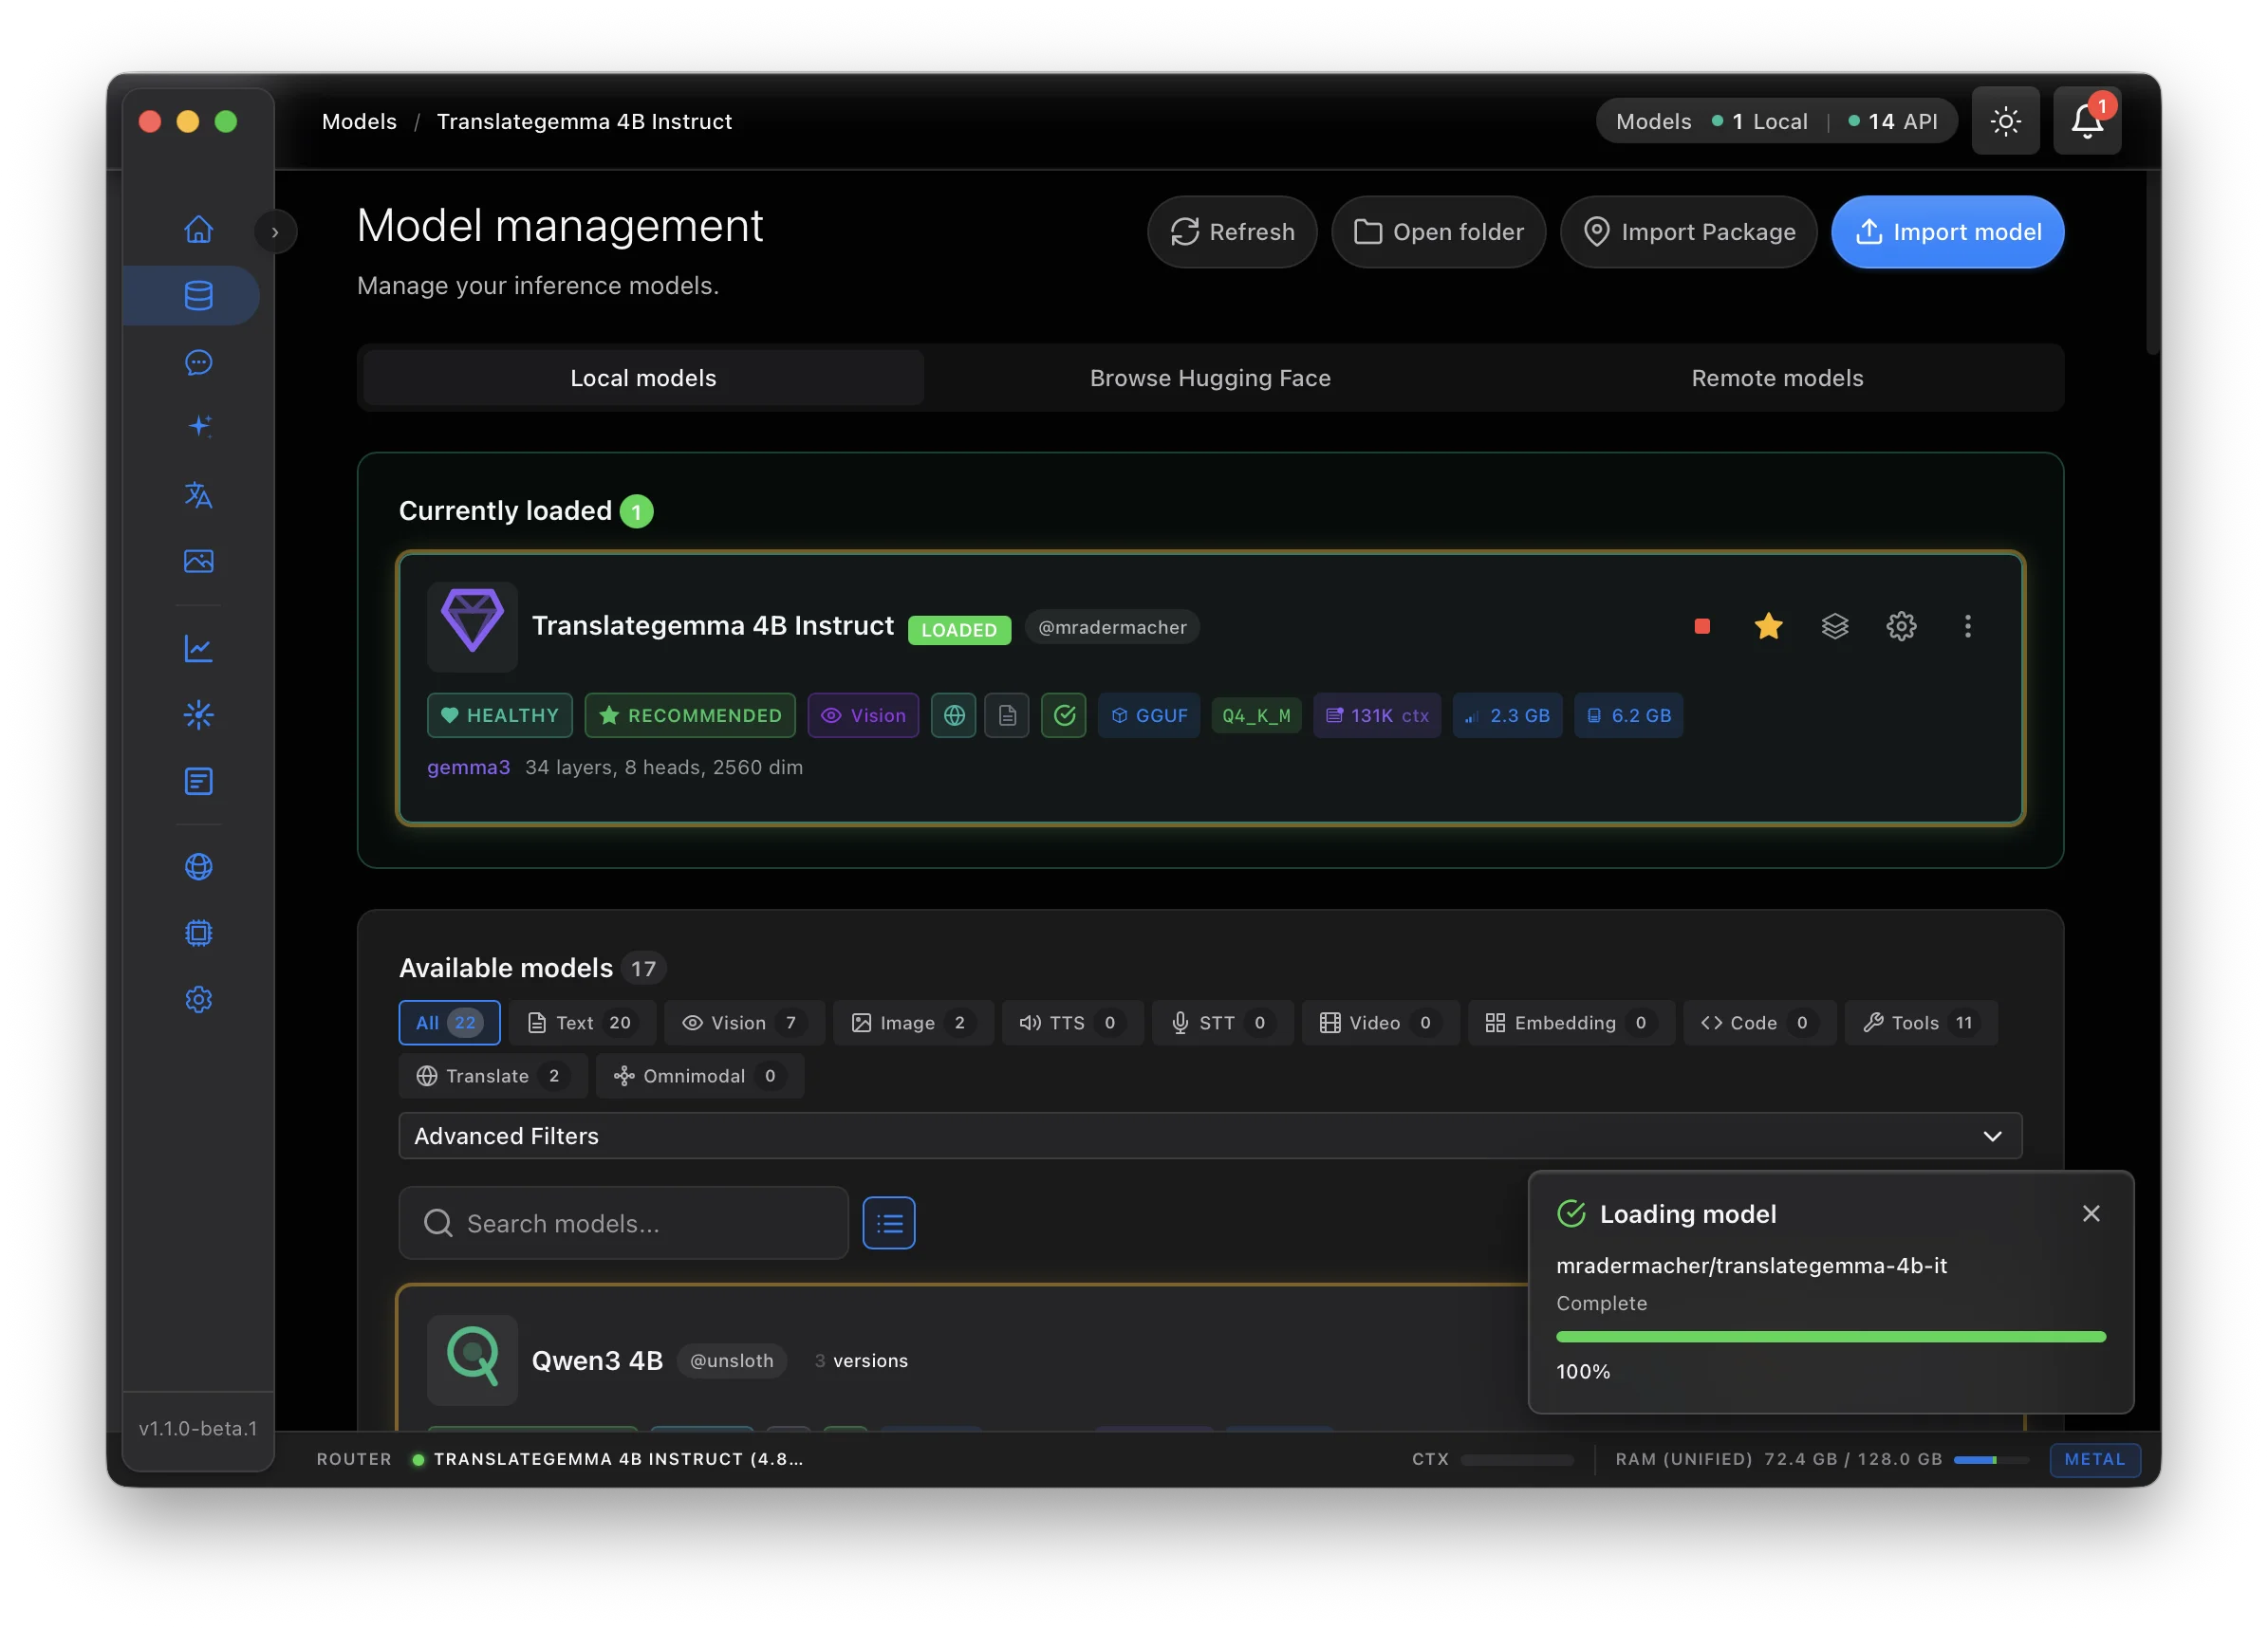Open three-dot menu on Translategemma card

pyautogui.click(x=1967, y=626)
